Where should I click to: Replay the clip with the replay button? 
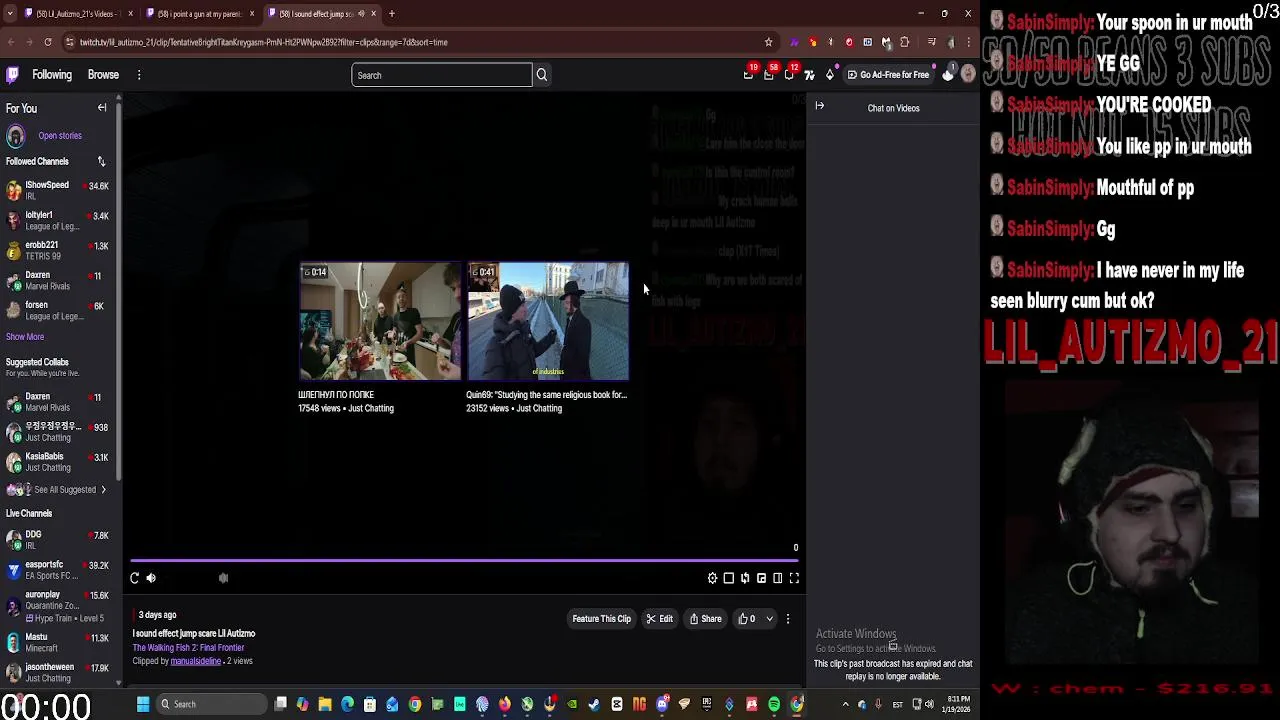click(134, 578)
